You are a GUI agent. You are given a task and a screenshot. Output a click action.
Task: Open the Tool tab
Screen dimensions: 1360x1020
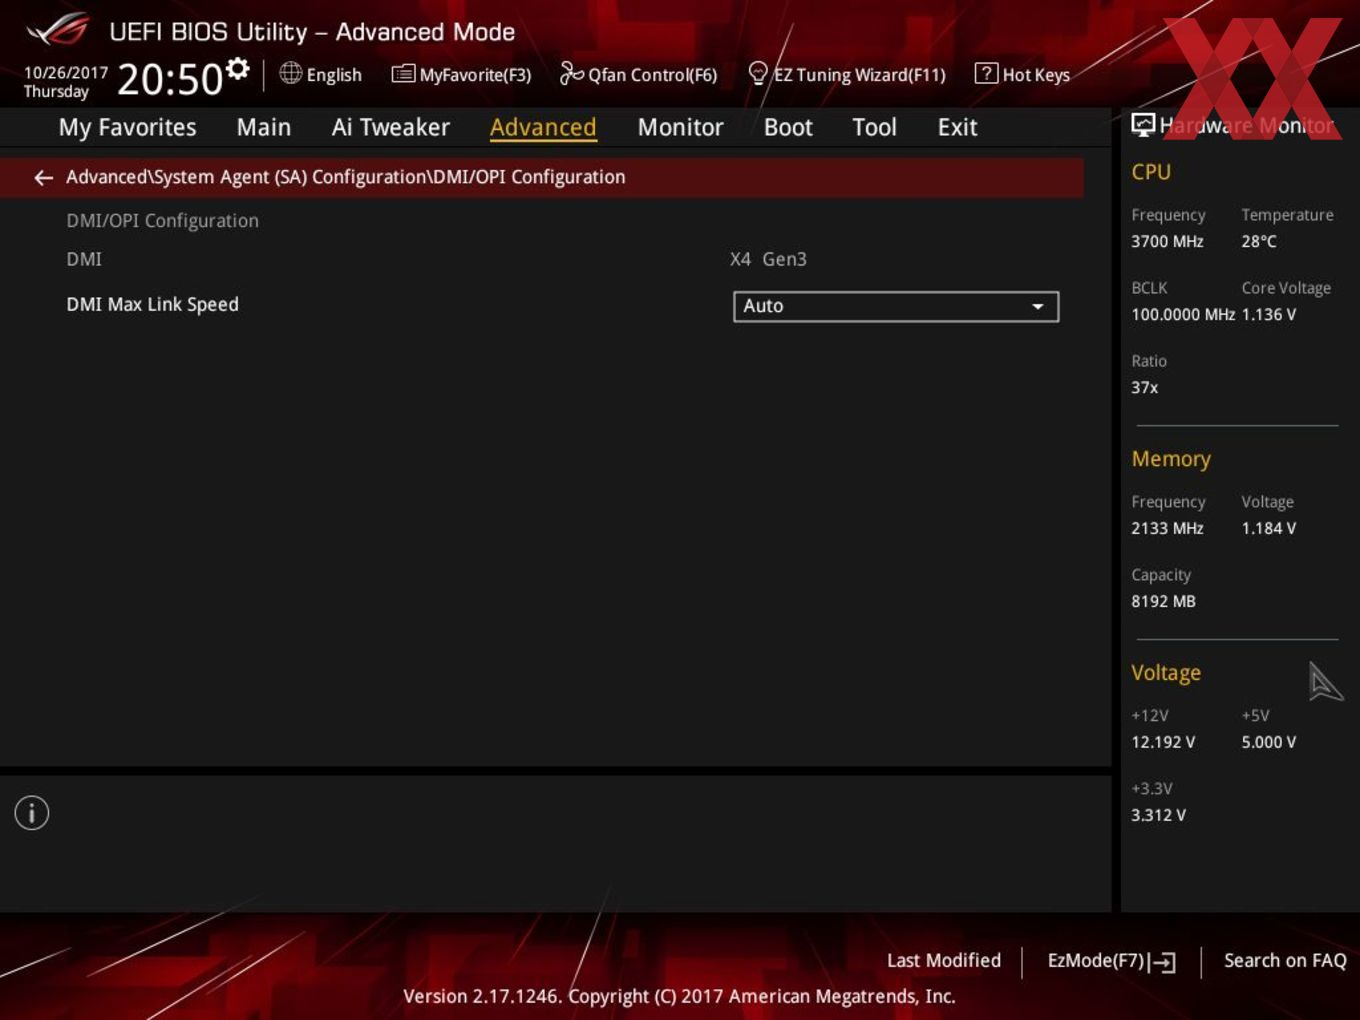click(x=874, y=127)
